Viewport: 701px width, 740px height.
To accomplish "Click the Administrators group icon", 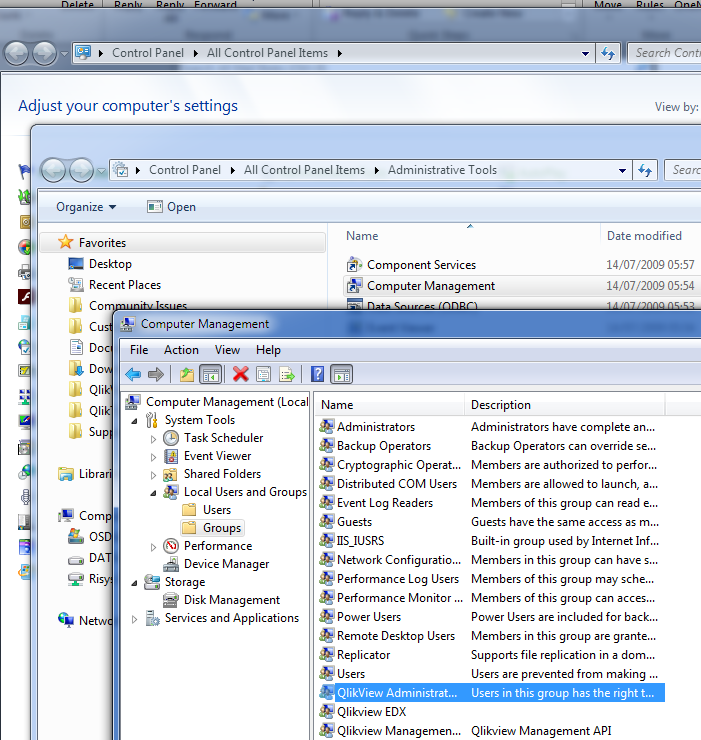I will point(326,427).
